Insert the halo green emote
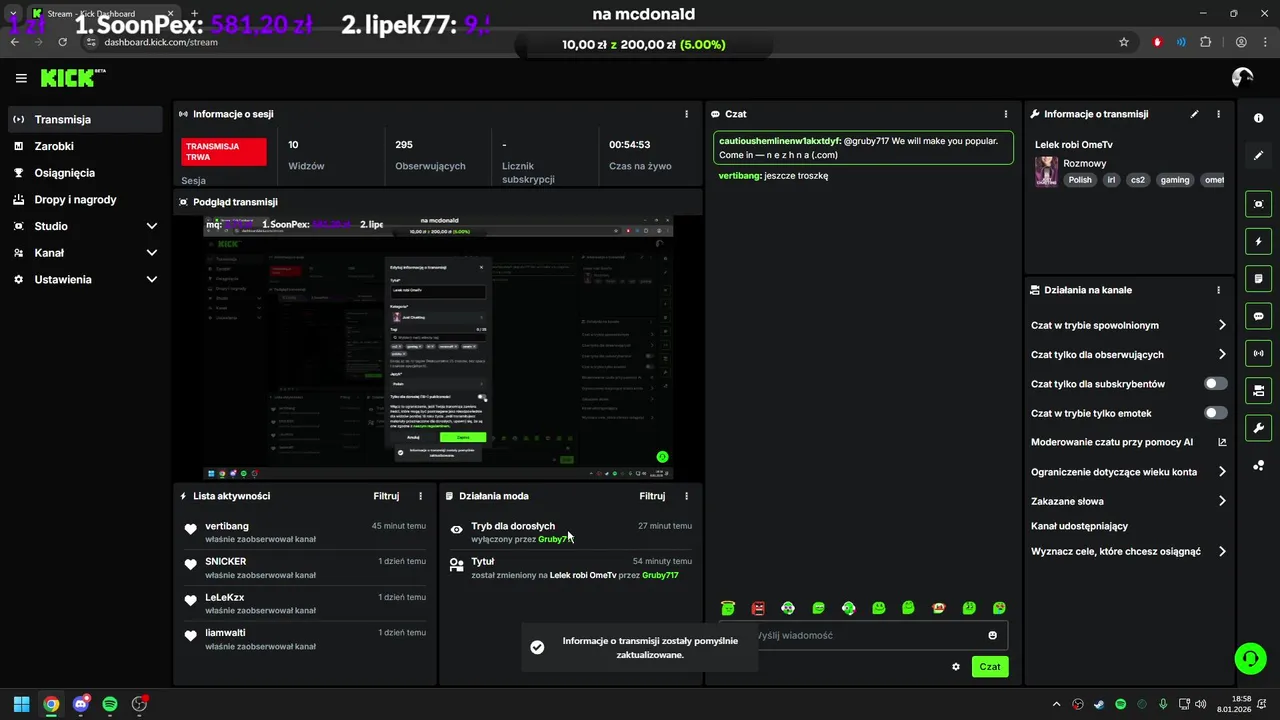The height and width of the screenshot is (720, 1280). point(728,608)
